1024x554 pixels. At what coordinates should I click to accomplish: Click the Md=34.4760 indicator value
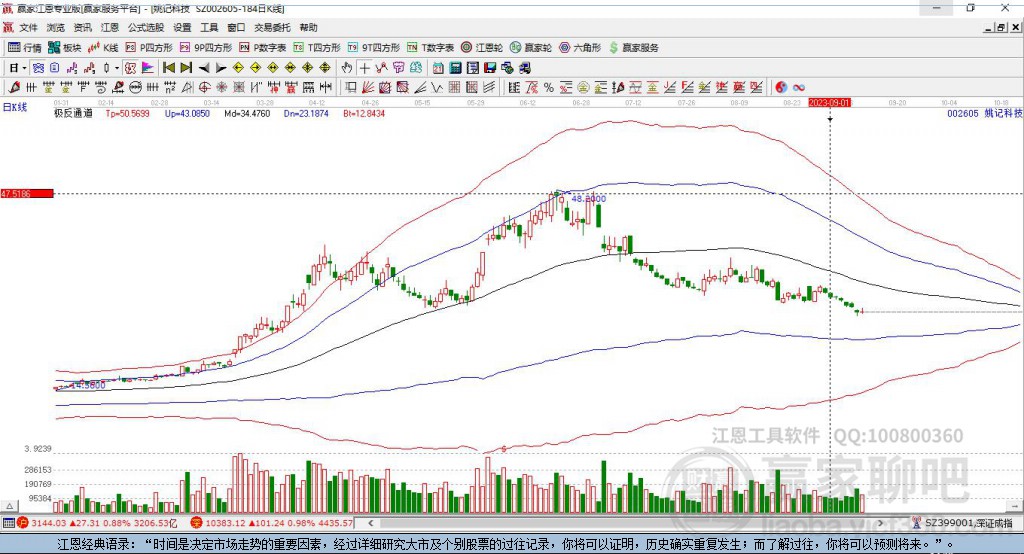tap(247, 114)
